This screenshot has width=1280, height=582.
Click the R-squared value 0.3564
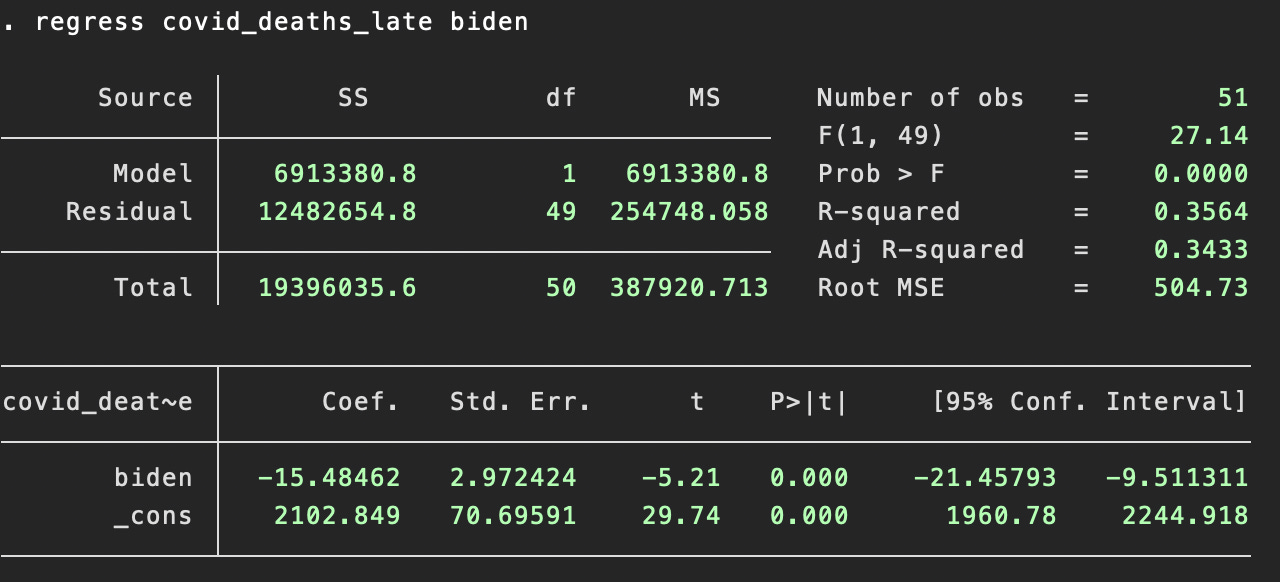pyautogui.click(x=1201, y=212)
